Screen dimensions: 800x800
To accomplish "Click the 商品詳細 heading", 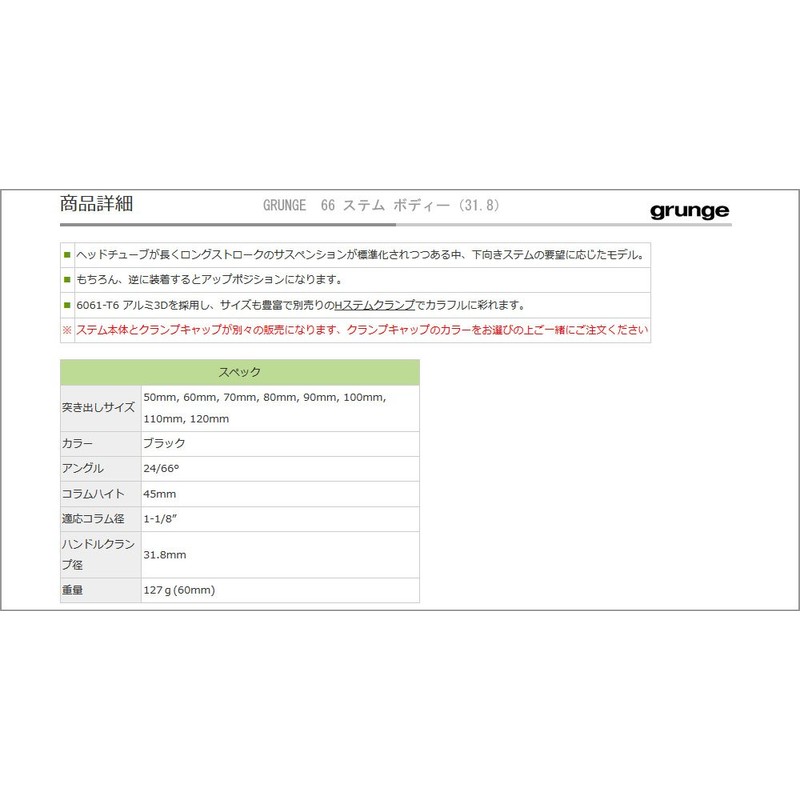I will 96,205.
